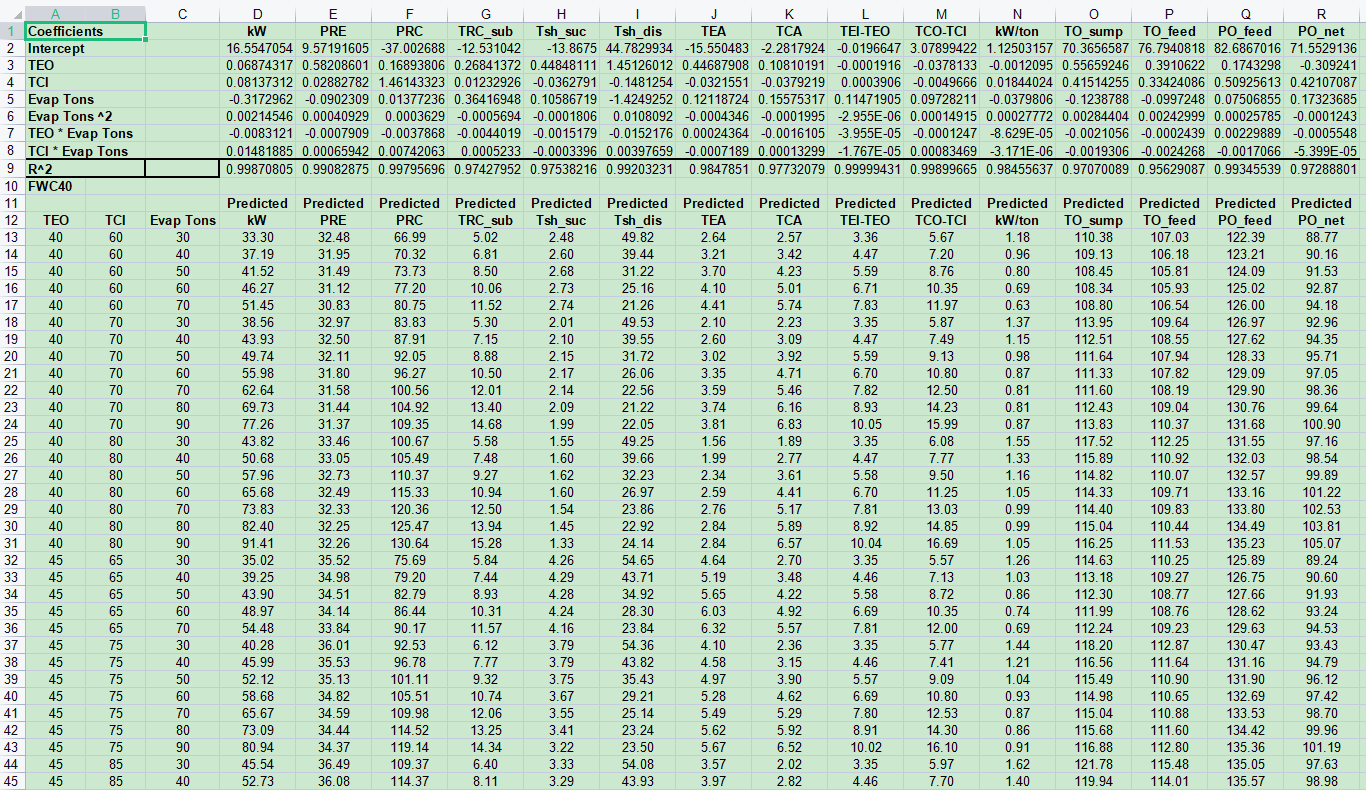Select row 20 using its row number
This screenshot has width=1366, height=790.
click(x=12, y=356)
